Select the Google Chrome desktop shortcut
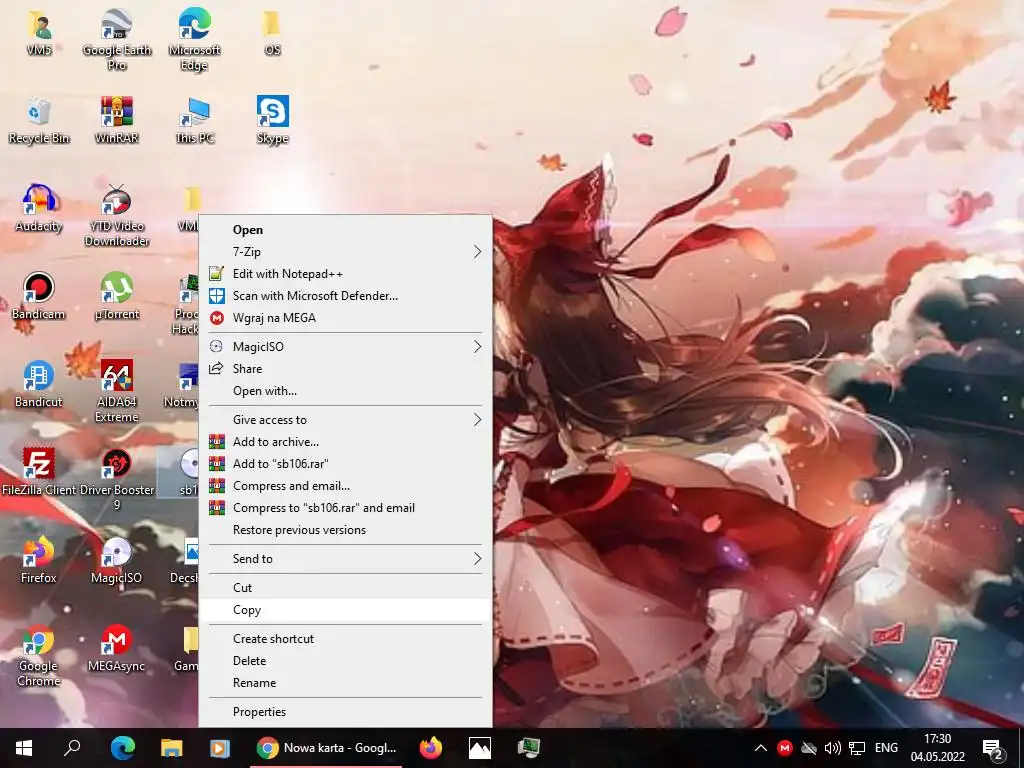 coord(39,655)
